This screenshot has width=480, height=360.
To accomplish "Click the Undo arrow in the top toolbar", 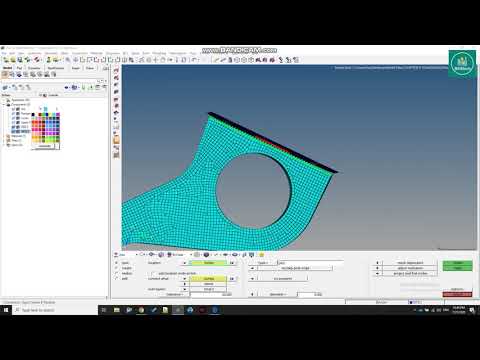I will (x=194, y=60).
